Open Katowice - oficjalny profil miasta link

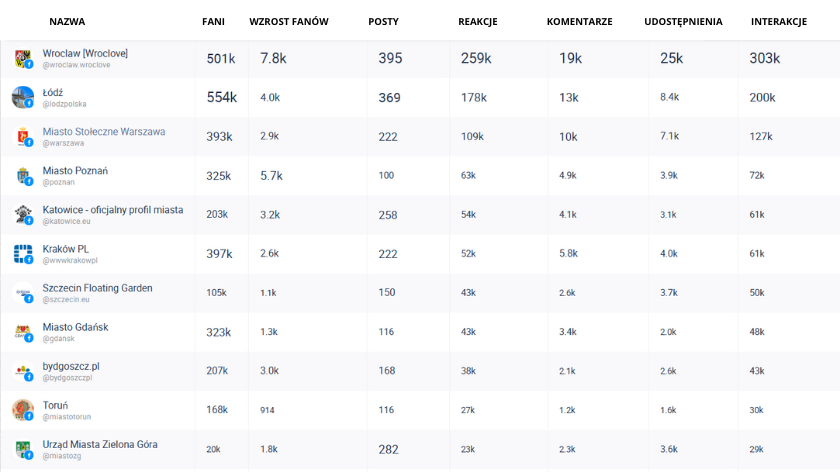(112, 210)
